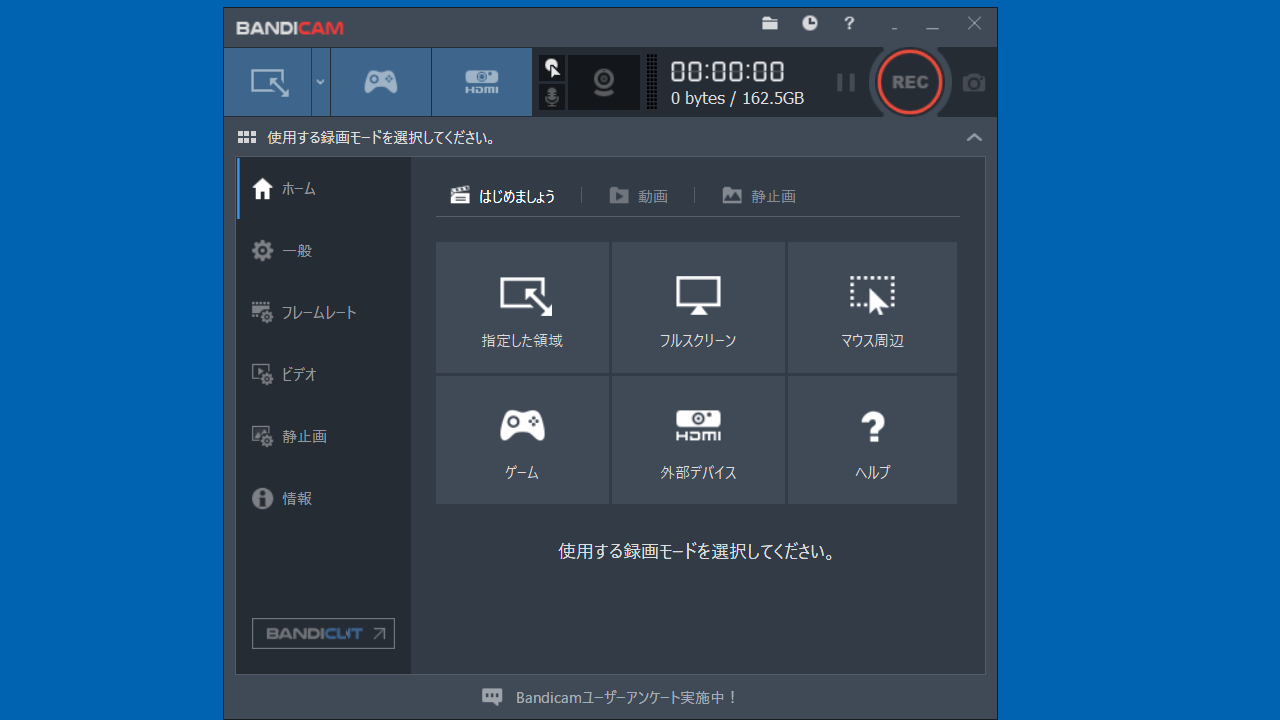1280x720 pixels.
Task: Toggle the mouse cursor effect icon
Action: (x=552, y=68)
